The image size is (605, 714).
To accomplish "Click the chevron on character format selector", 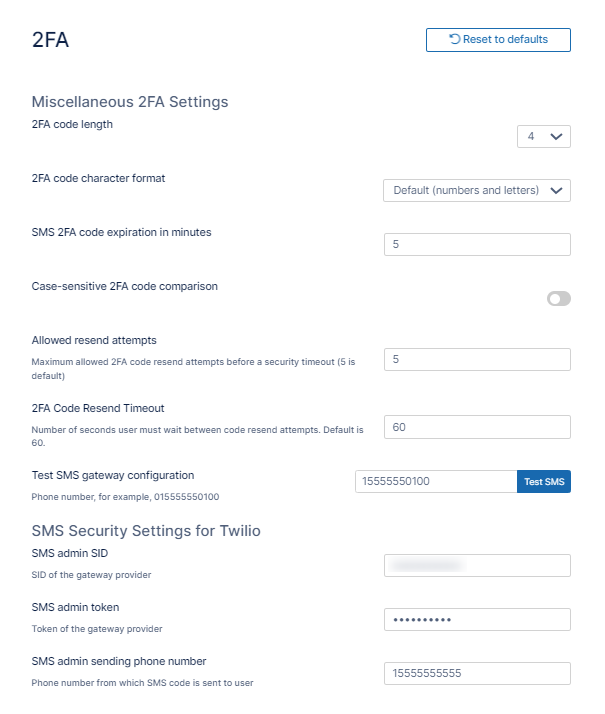I will coord(557,190).
